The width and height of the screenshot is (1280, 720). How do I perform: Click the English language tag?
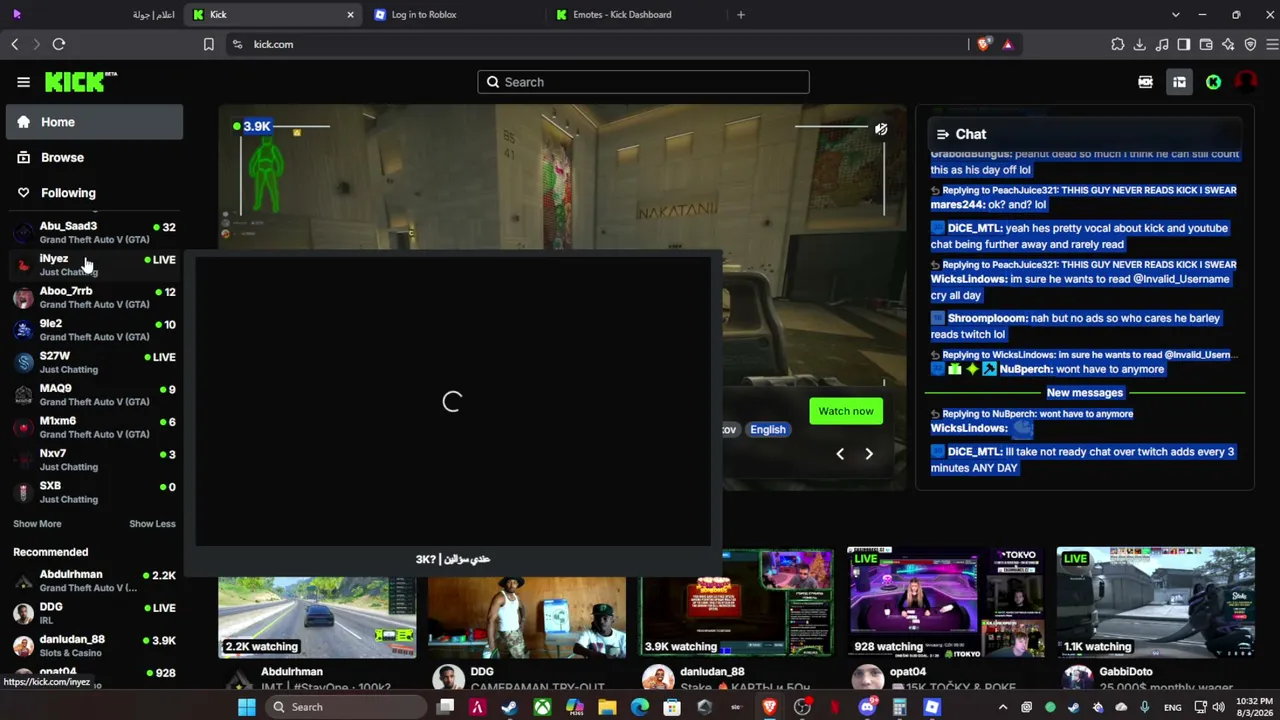pos(768,430)
